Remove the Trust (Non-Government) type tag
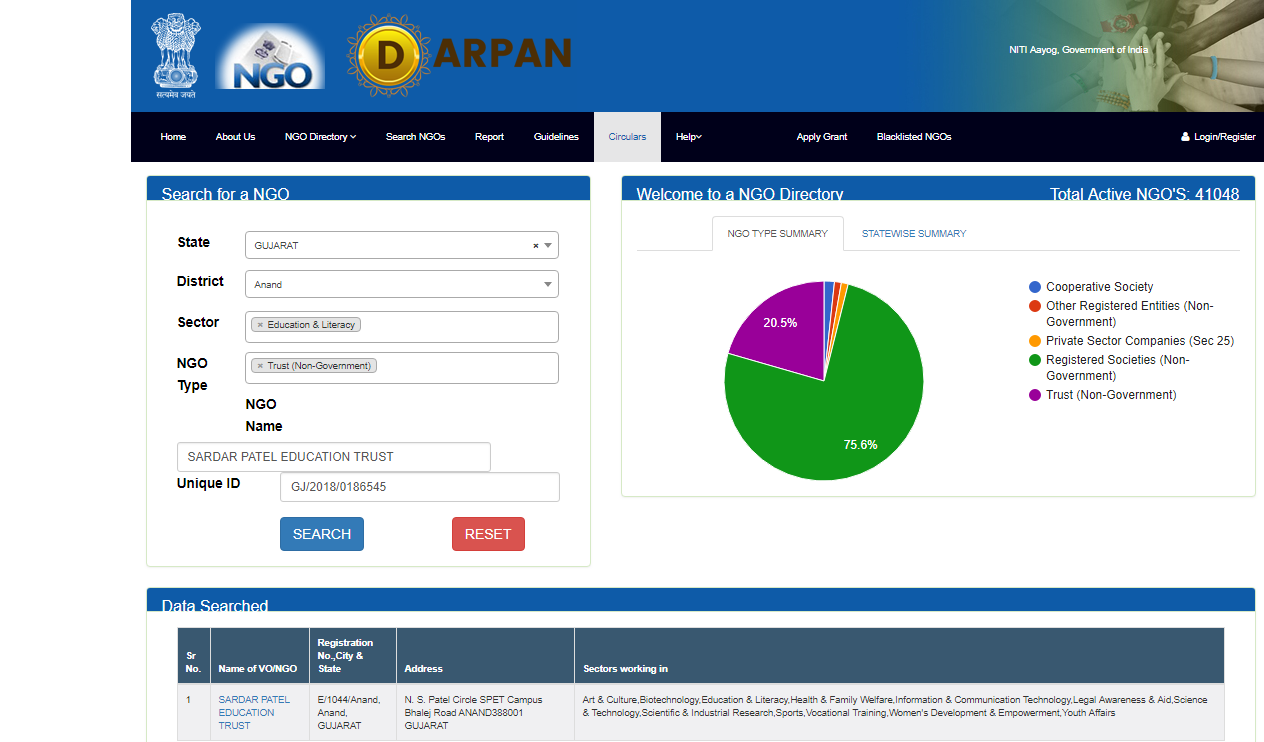Image resolution: width=1264 pixels, height=742 pixels. pyautogui.click(x=260, y=366)
